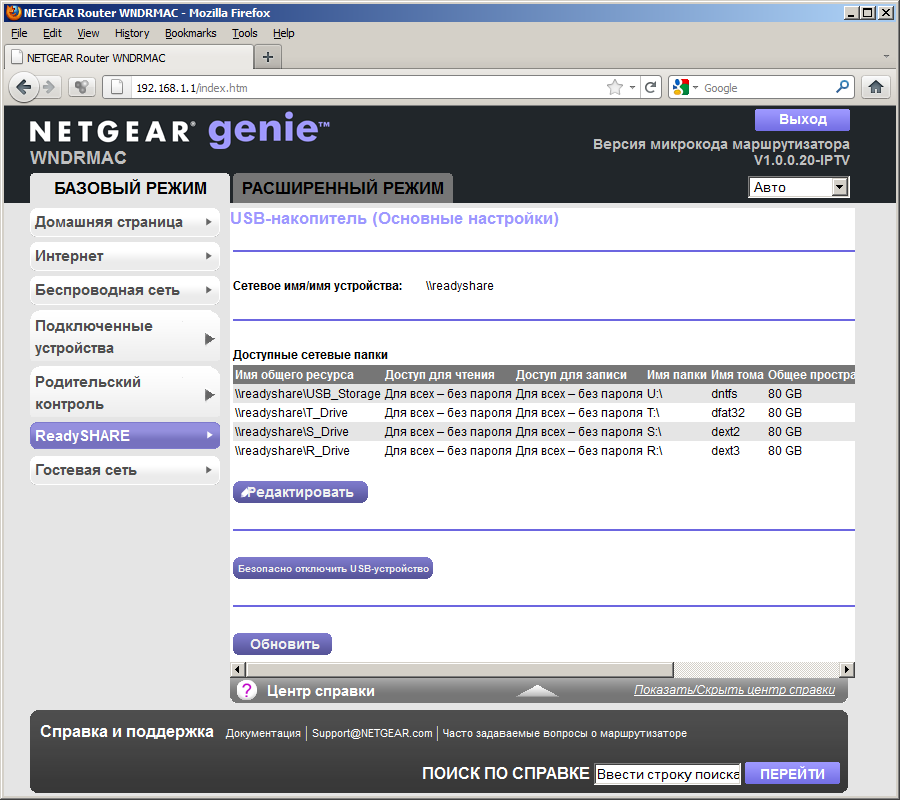Viewport: 900px width, 800px height.
Task: Open the Bookmarks menu
Action: pyautogui.click(x=191, y=33)
